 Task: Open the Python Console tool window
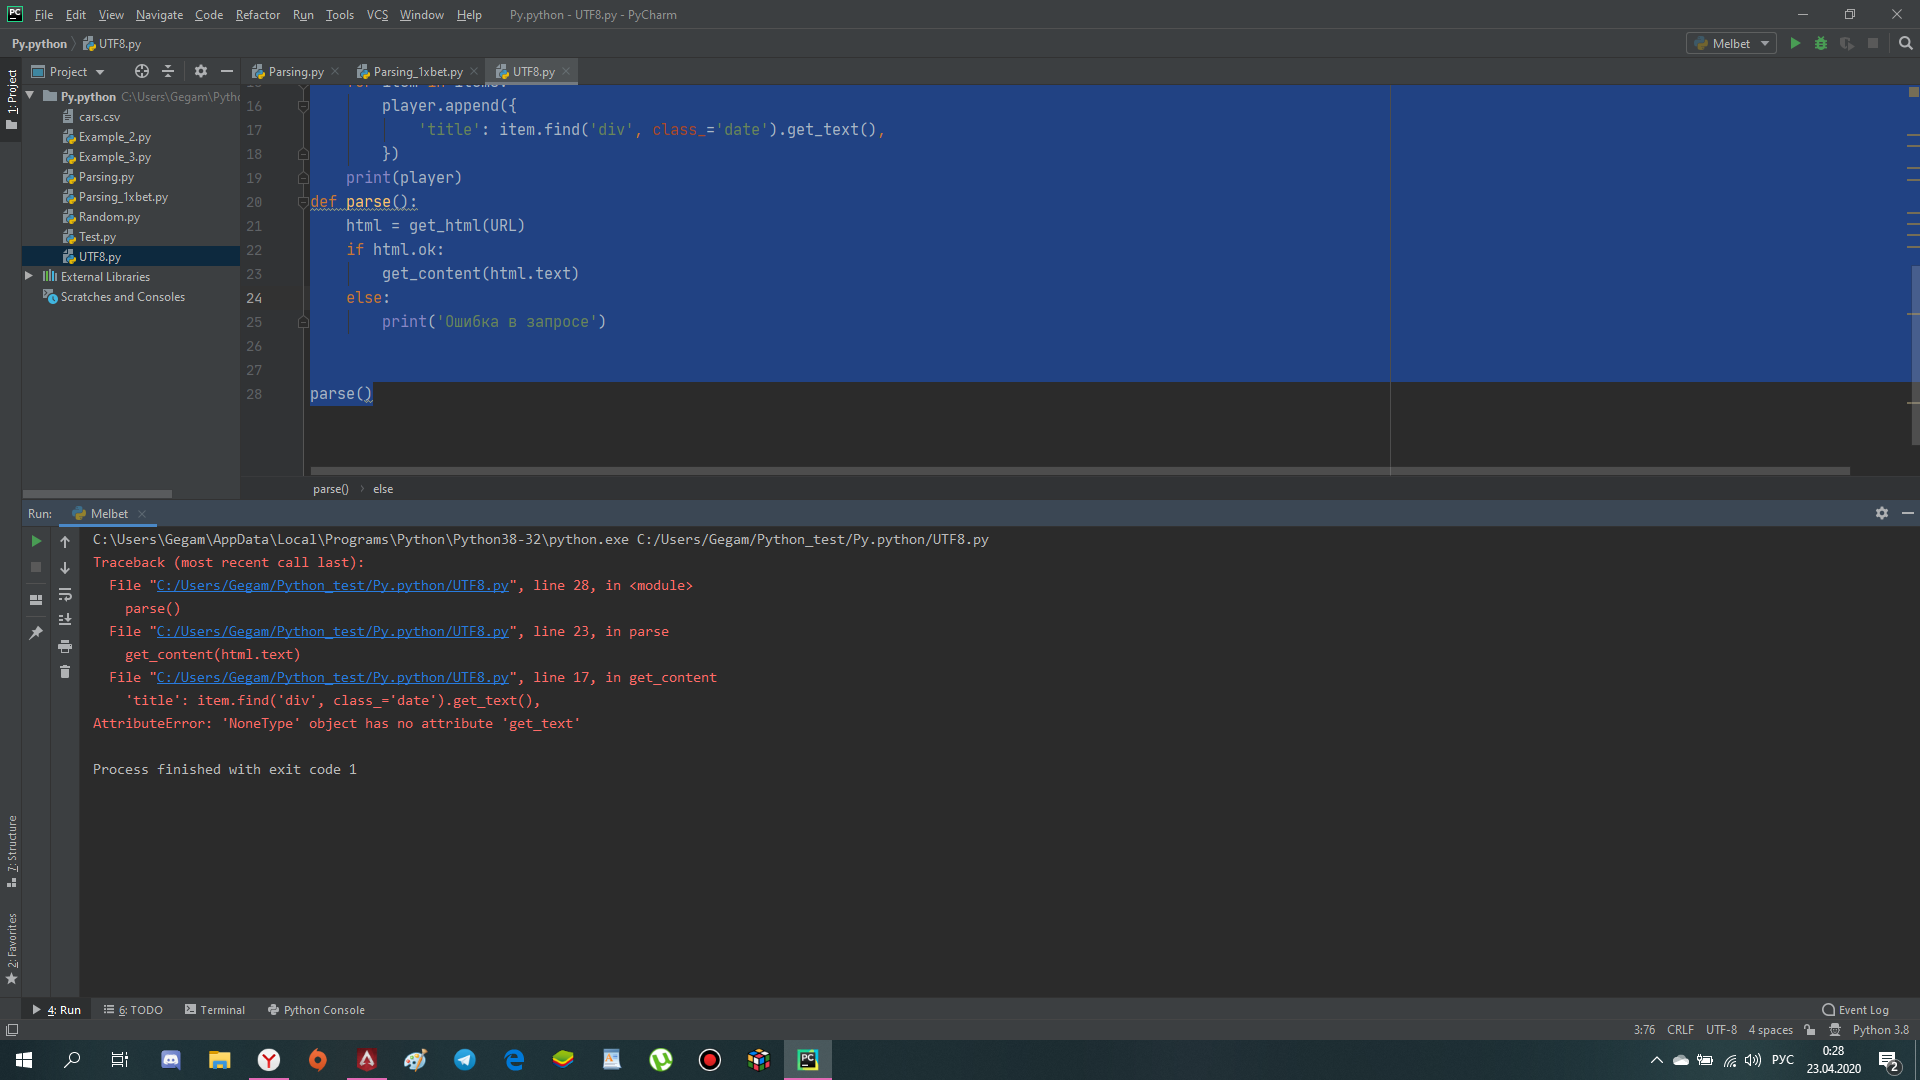click(x=316, y=1010)
